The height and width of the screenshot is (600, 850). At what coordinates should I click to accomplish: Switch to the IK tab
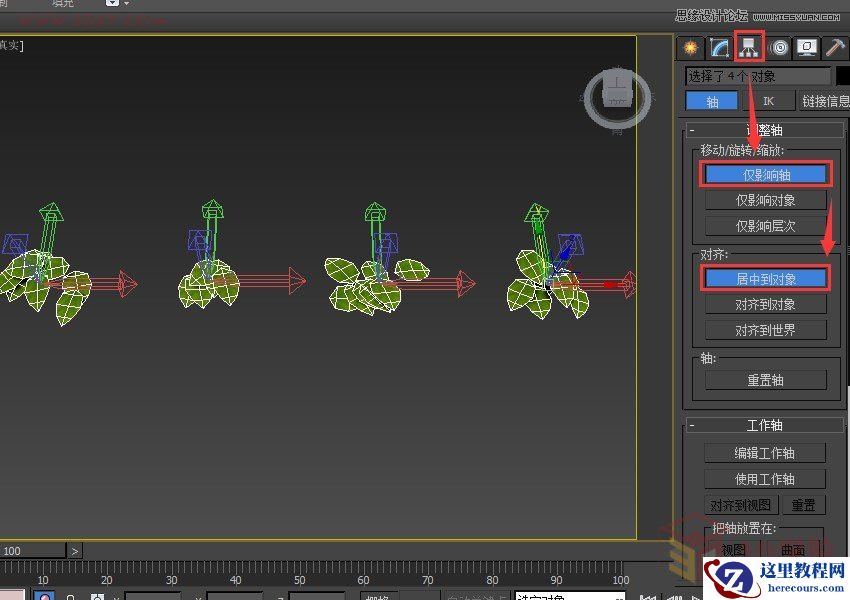click(x=768, y=101)
